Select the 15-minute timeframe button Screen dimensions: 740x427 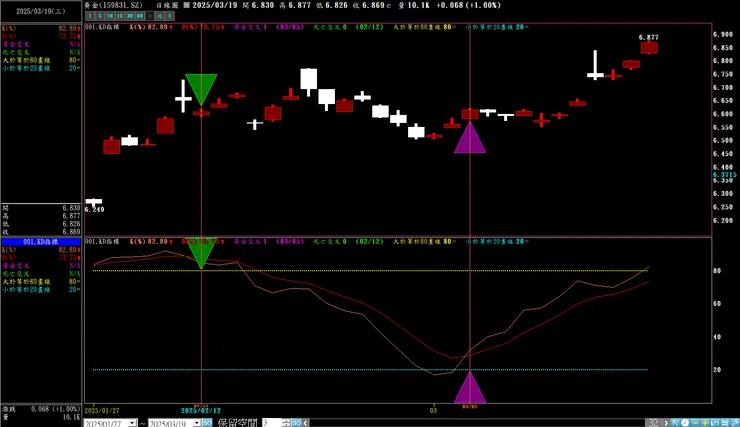click(120, 16)
